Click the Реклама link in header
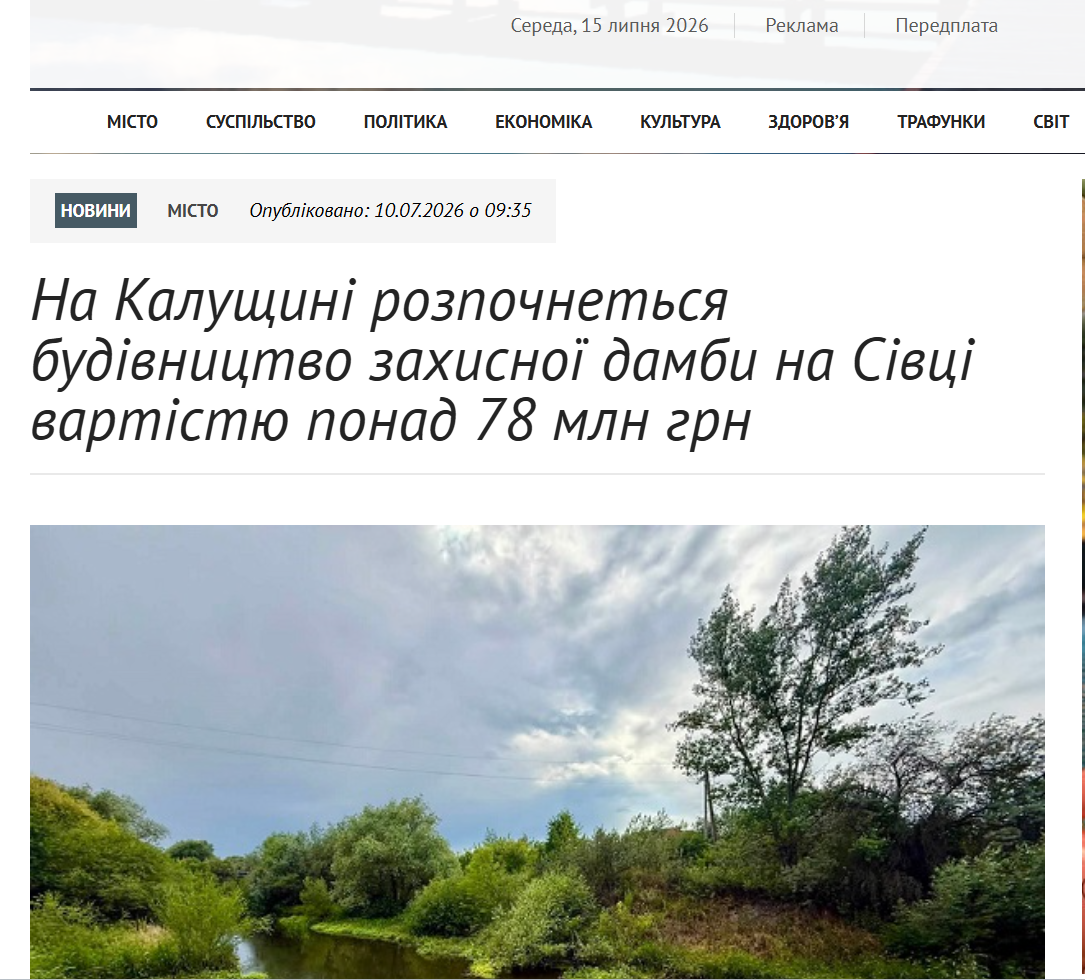Viewport: 1085px width, 980px height. (x=801, y=26)
